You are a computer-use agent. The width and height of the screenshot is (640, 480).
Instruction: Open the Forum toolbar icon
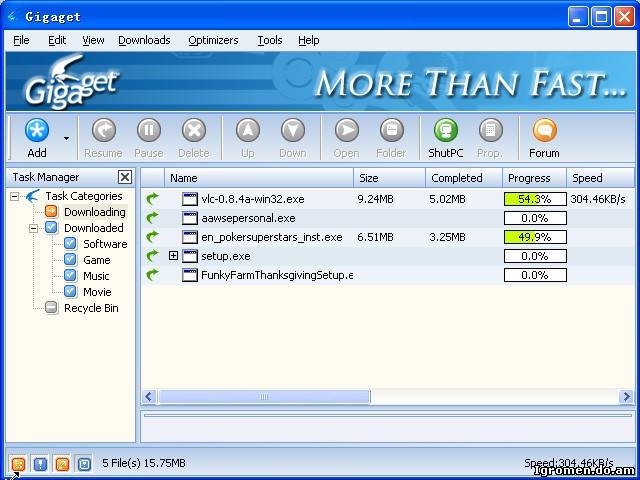pos(544,131)
